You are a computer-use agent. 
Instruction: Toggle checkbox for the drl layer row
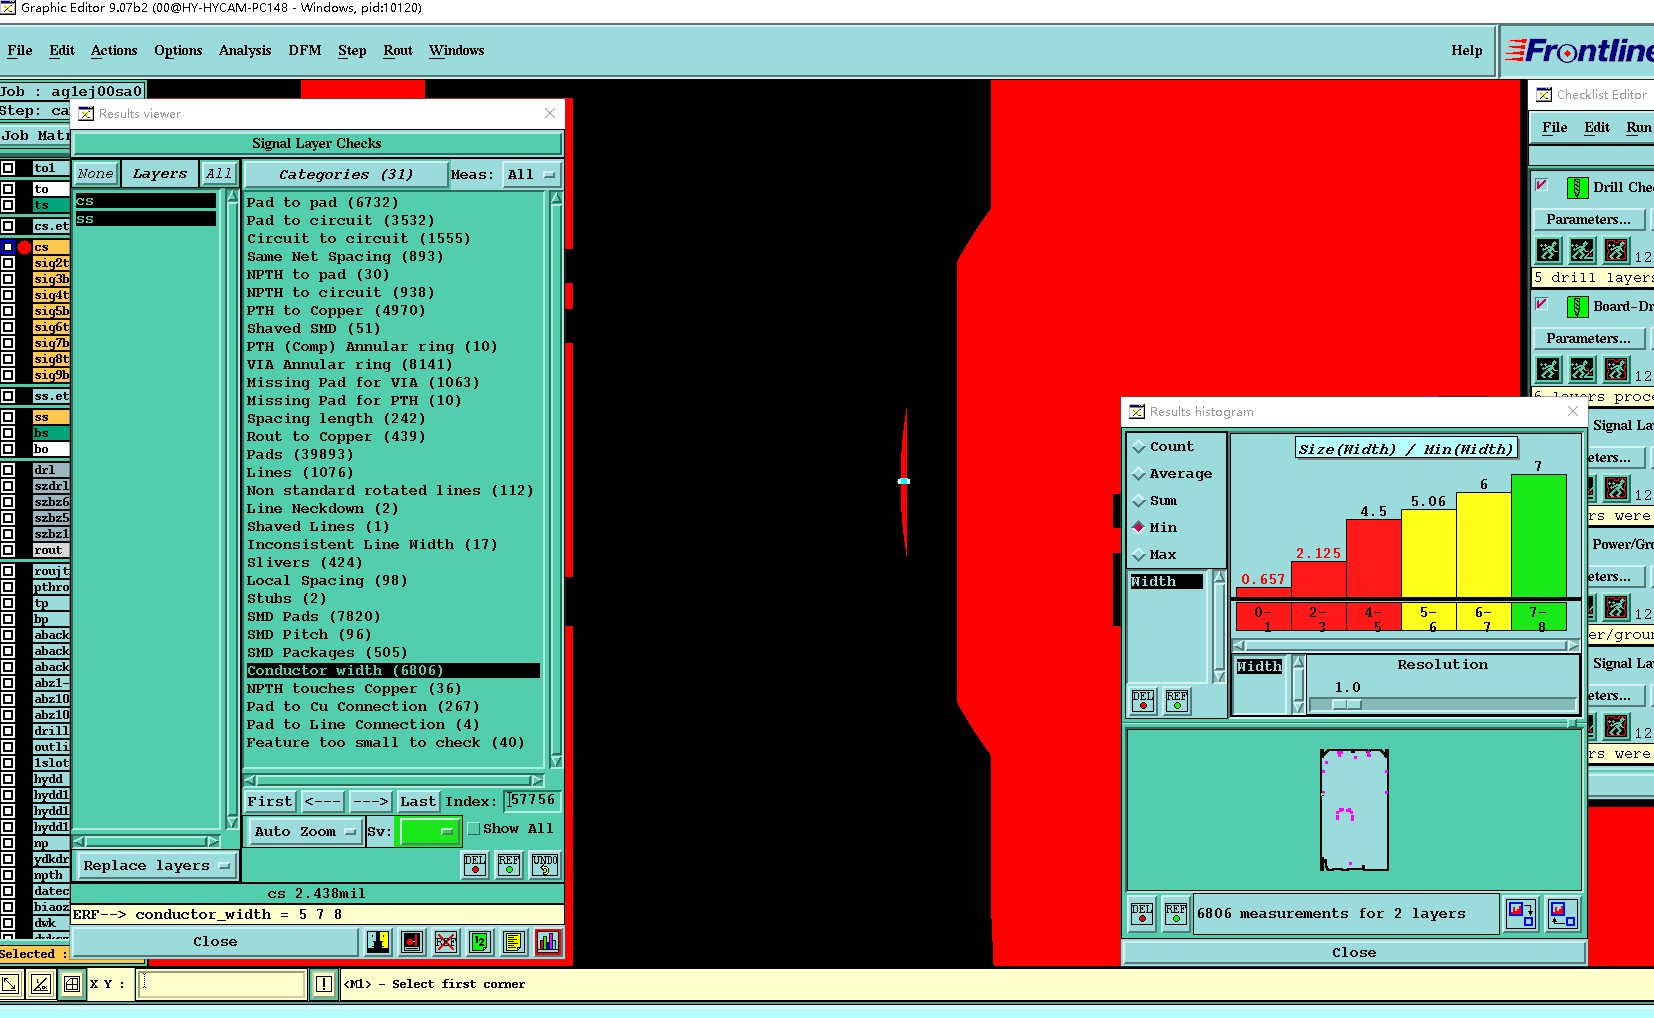pyautogui.click(x=8, y=469)
